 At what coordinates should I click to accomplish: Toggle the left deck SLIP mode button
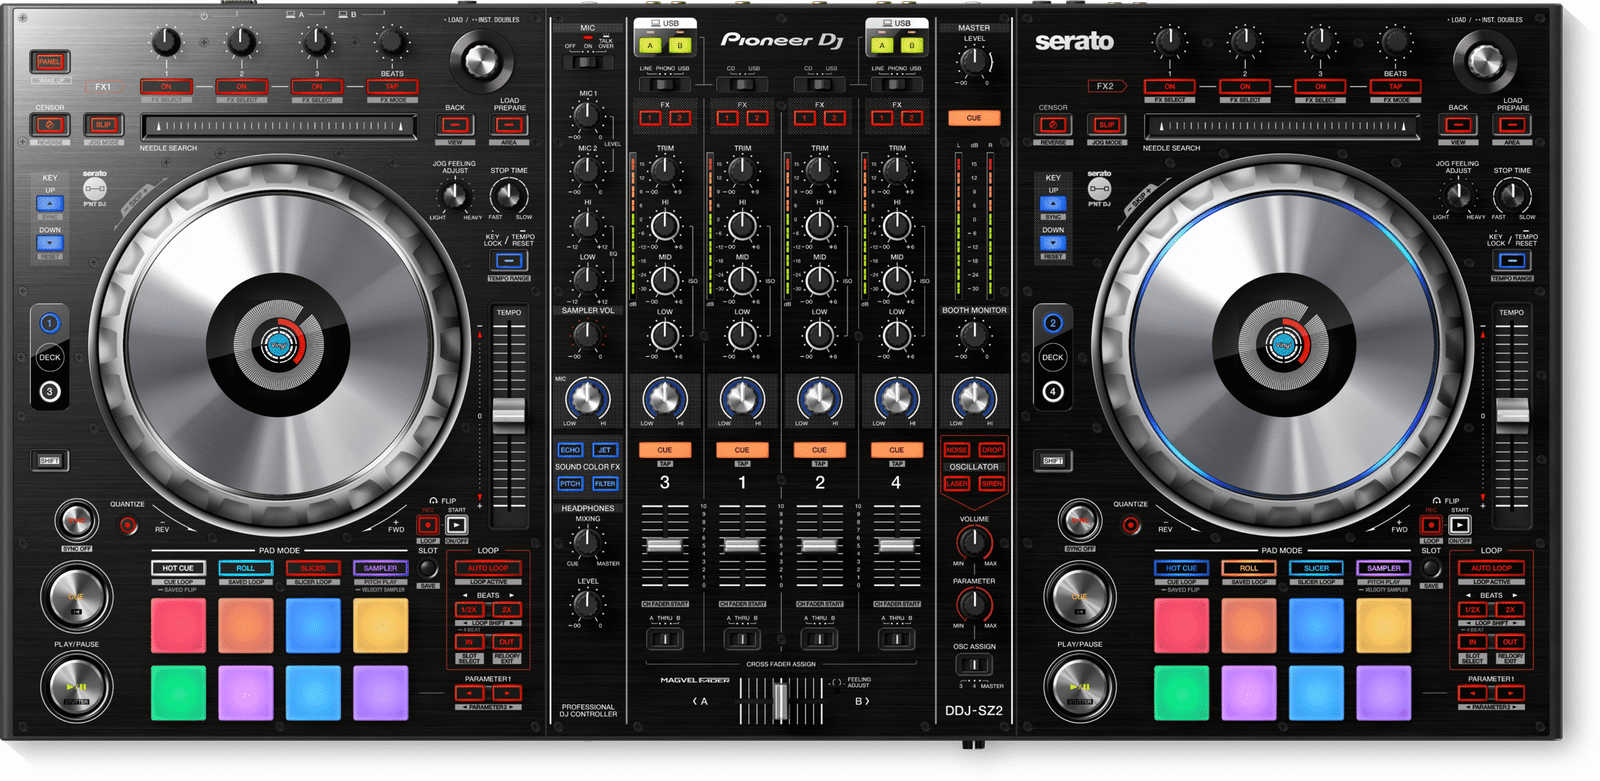(104, 125)
